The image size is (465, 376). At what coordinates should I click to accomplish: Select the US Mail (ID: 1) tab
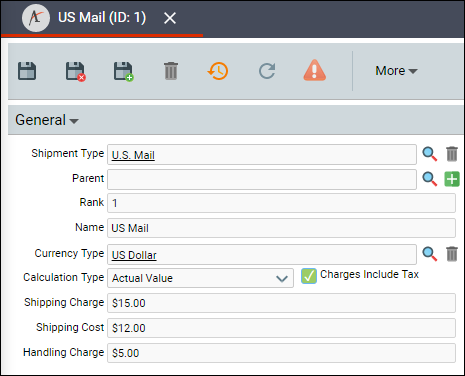click(102, 18)
